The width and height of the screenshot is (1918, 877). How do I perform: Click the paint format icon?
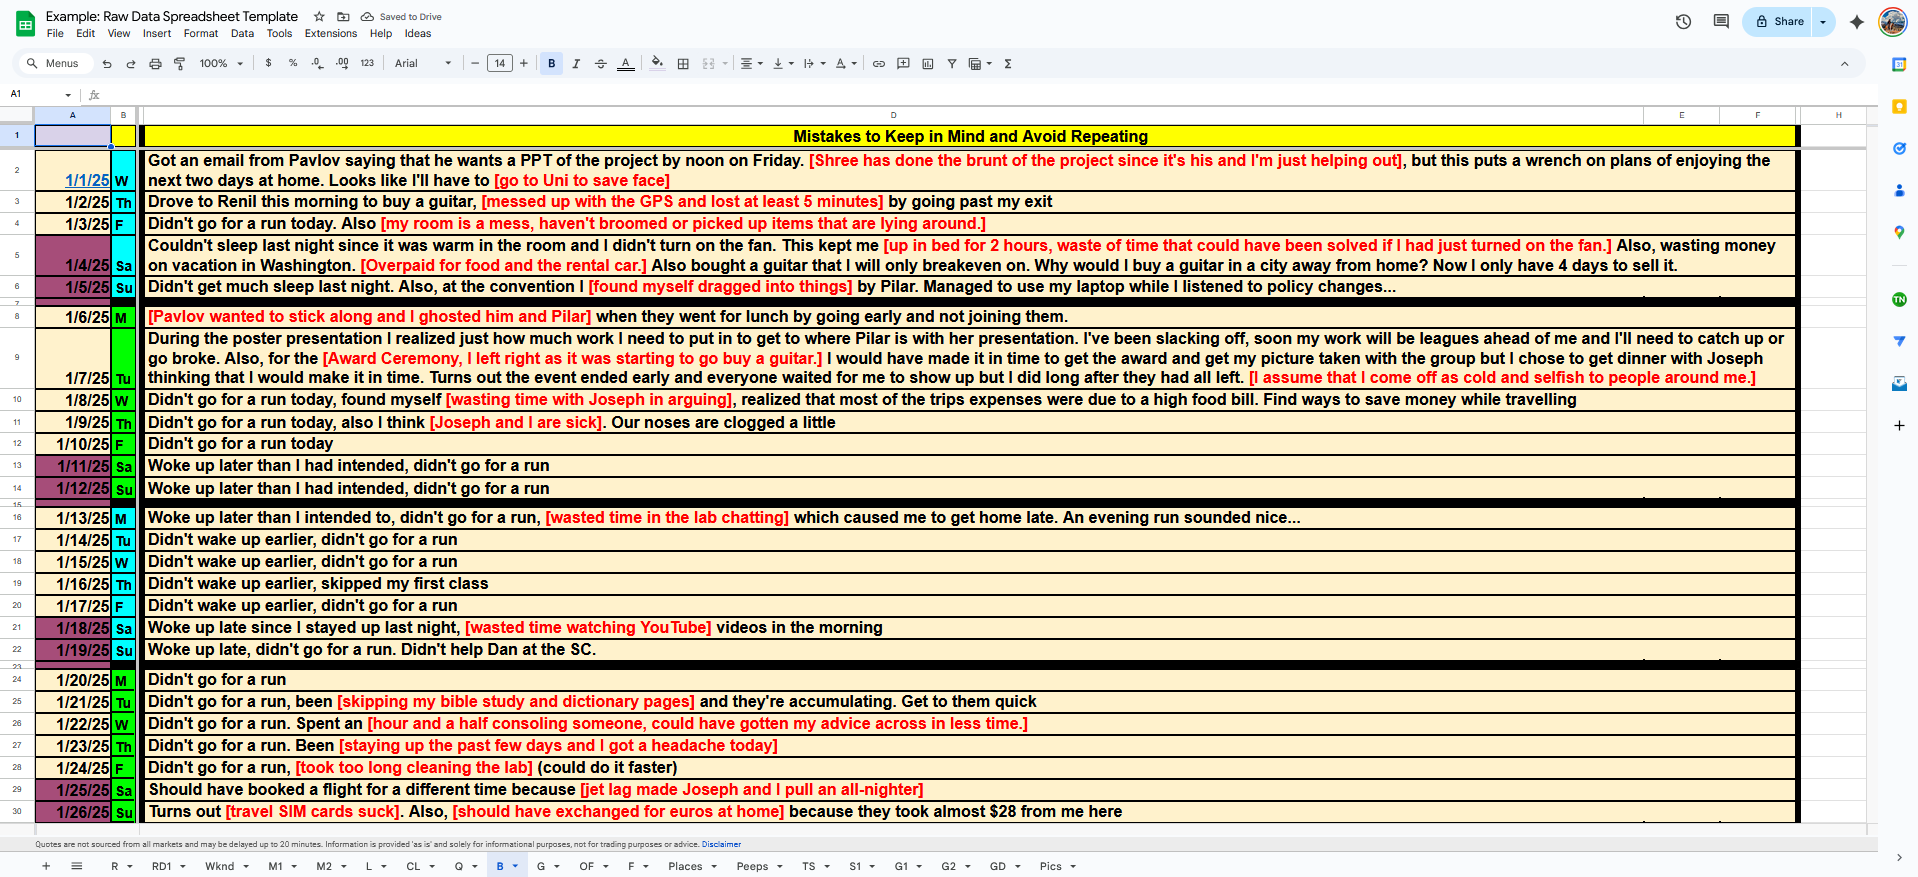[x=180, y=64]
